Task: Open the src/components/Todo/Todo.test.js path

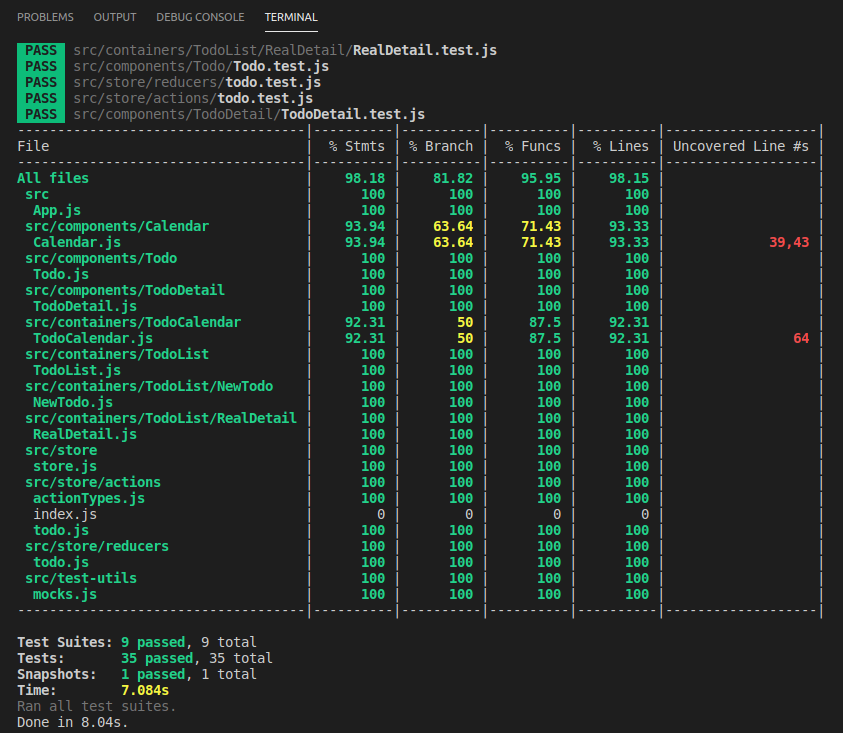Action: coord(201,67)
